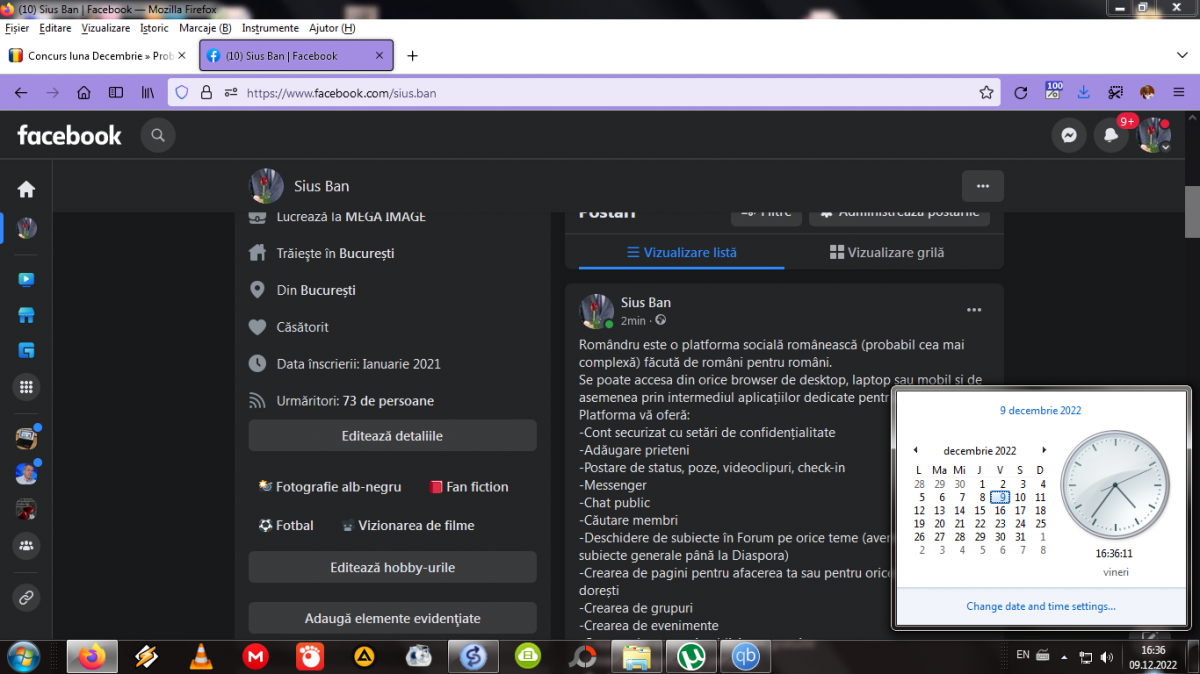Click the Editează detaliile button

click(x=392, y=436)
